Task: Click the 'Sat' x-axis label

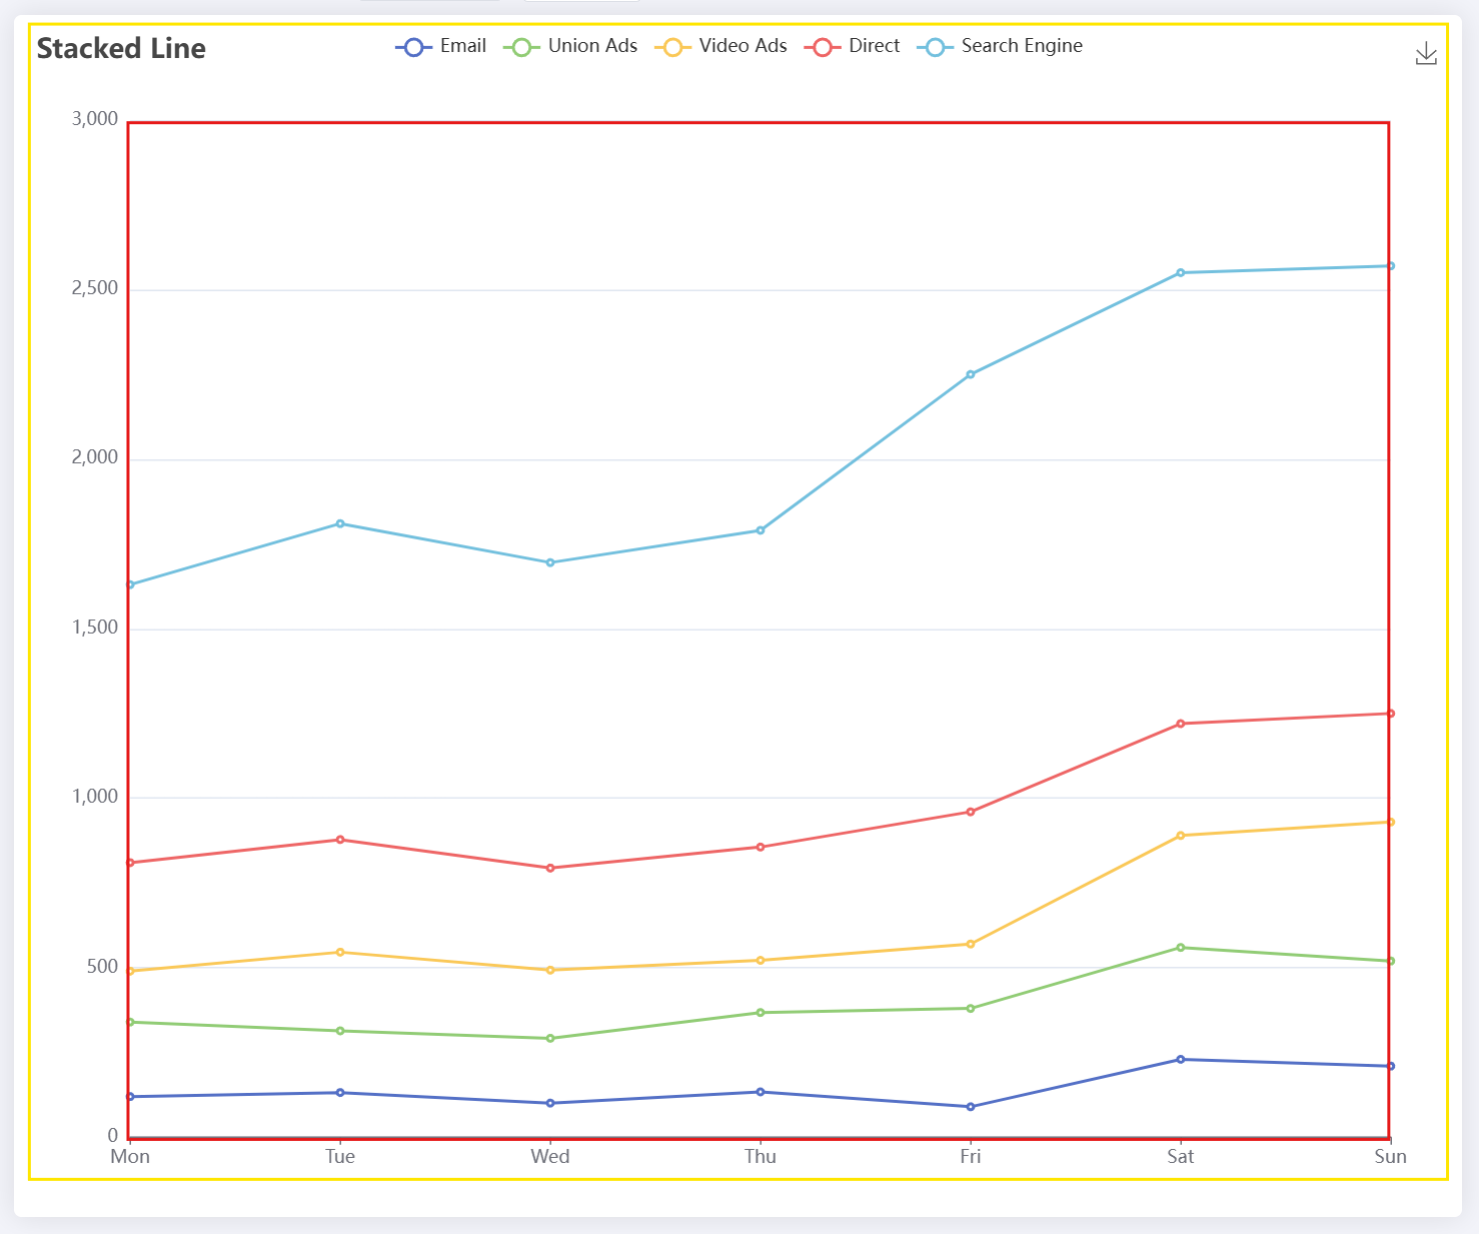Action: click(x=1180, y=1157)
